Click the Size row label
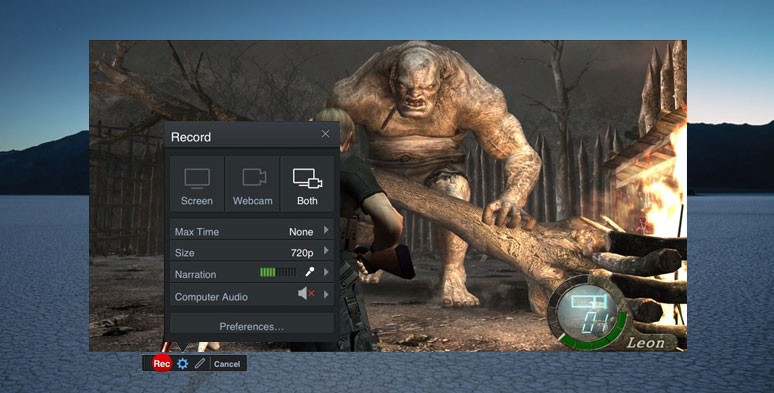 (185, 253)
